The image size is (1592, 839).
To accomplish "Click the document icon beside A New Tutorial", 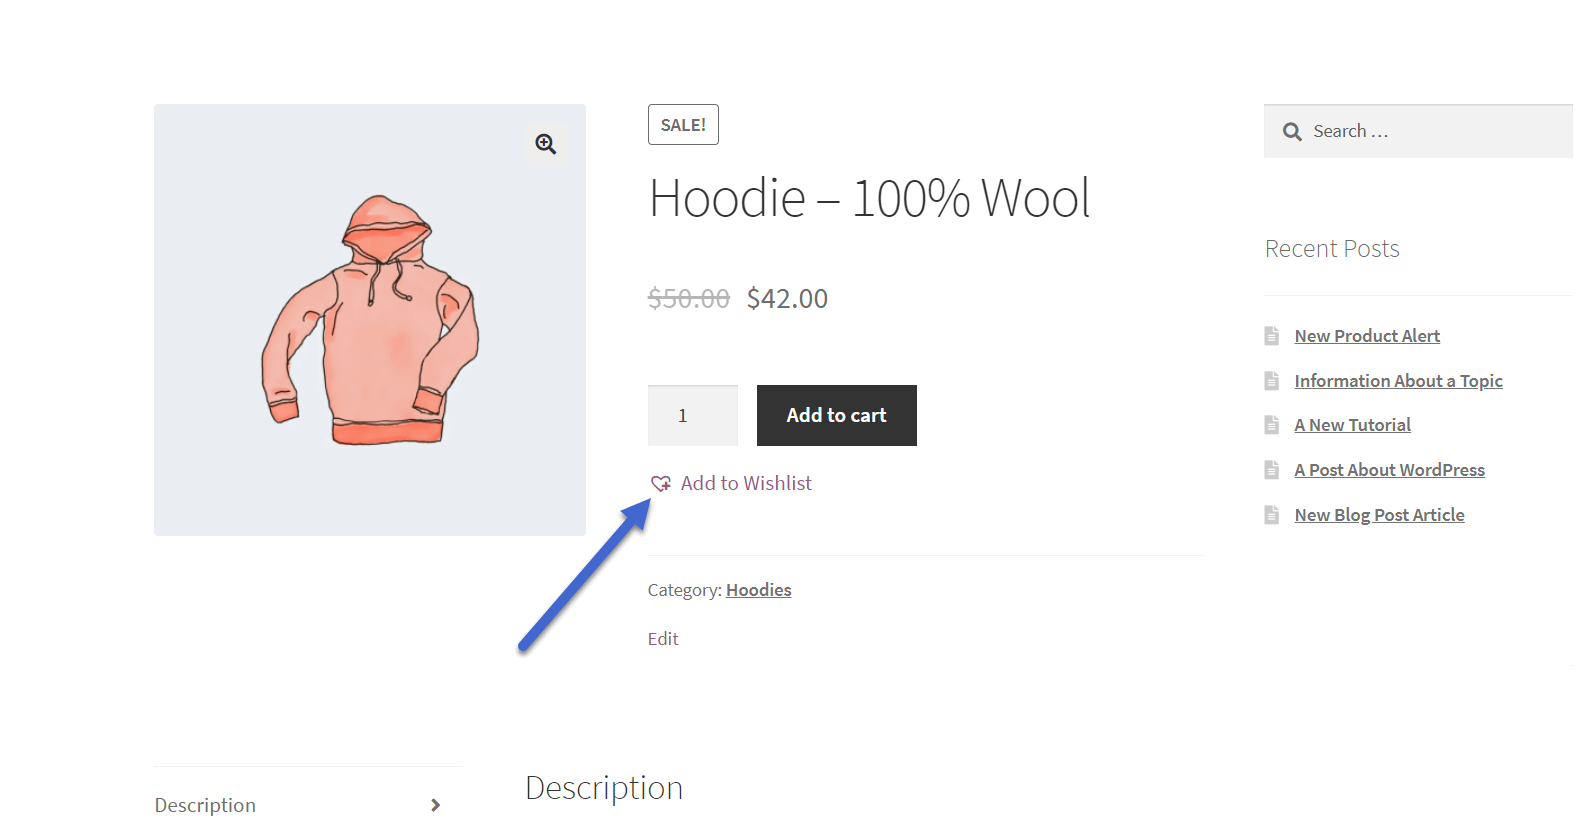I will pyautogui.click(x=1272, y=424).
